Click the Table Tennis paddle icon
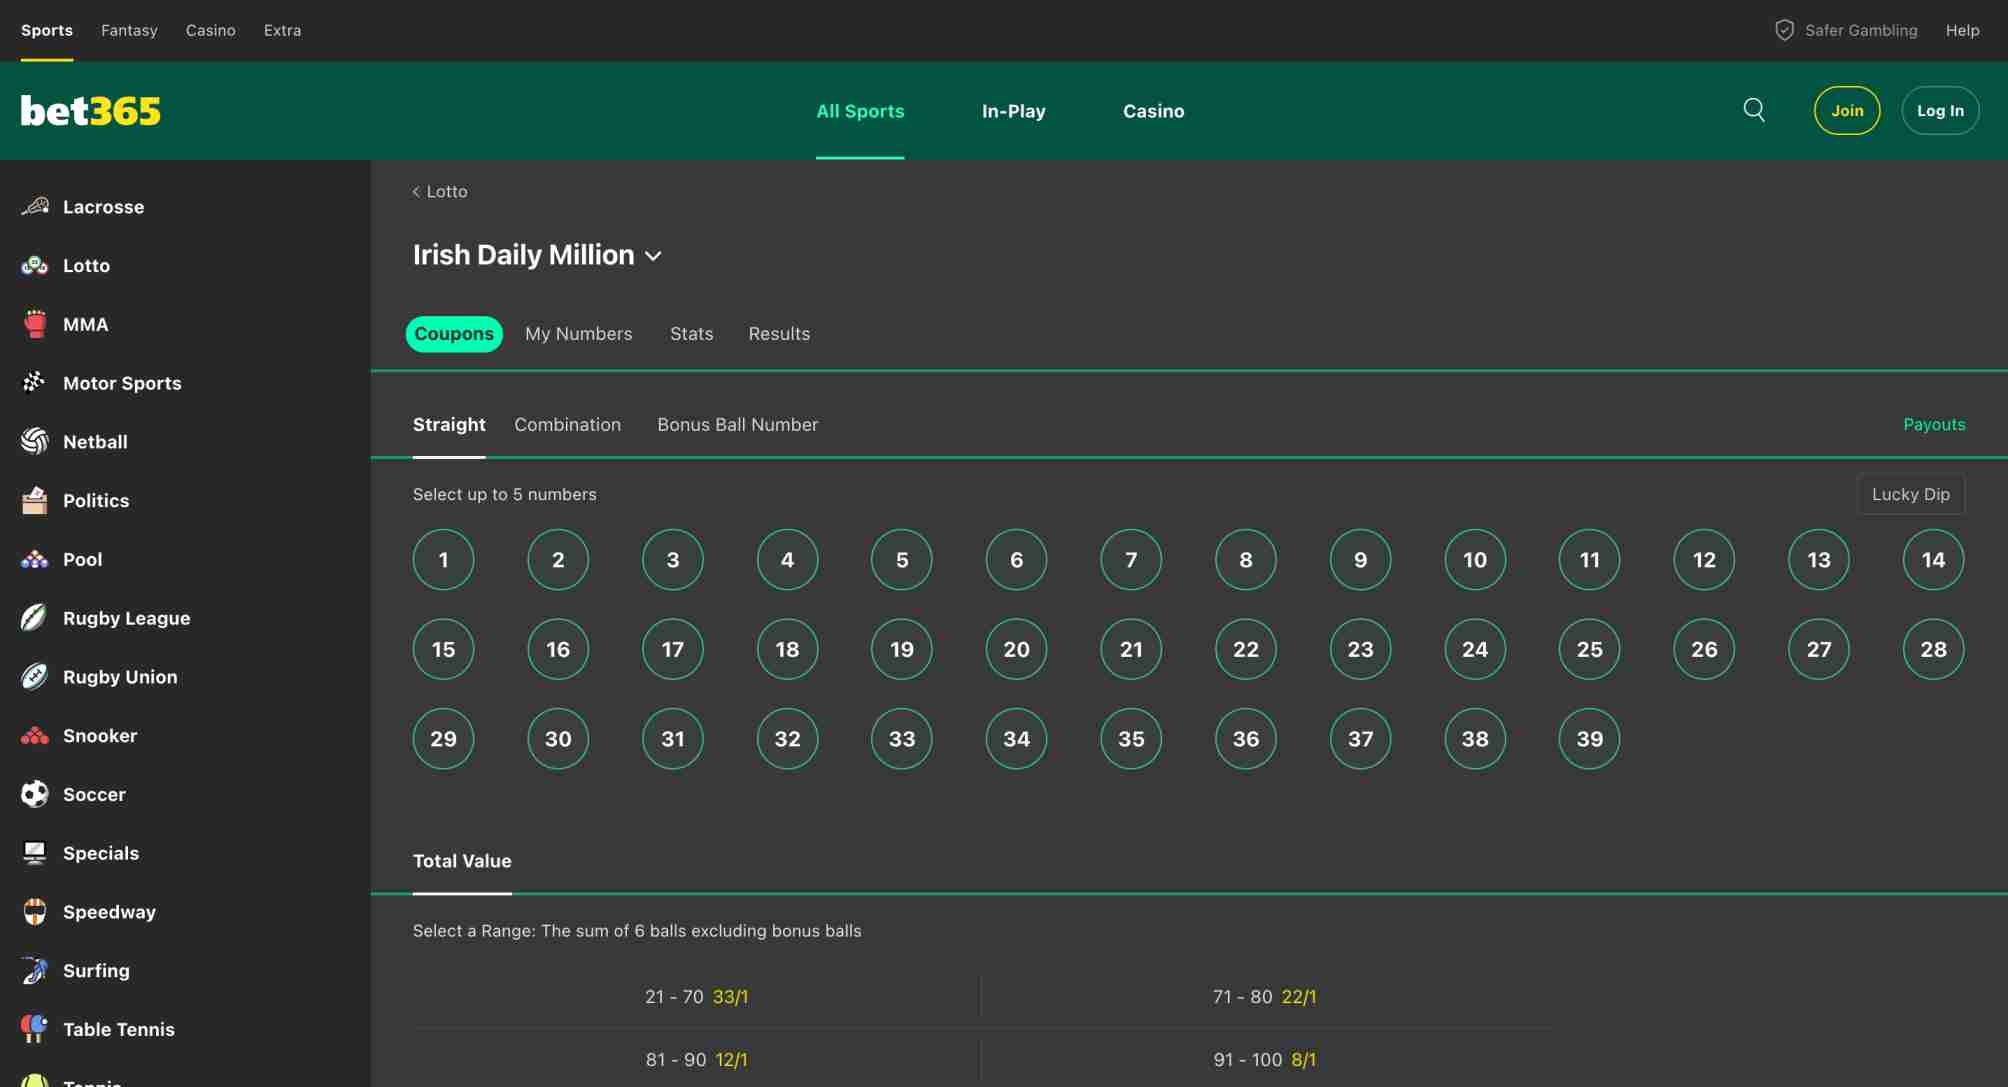 coord(35,1029)
